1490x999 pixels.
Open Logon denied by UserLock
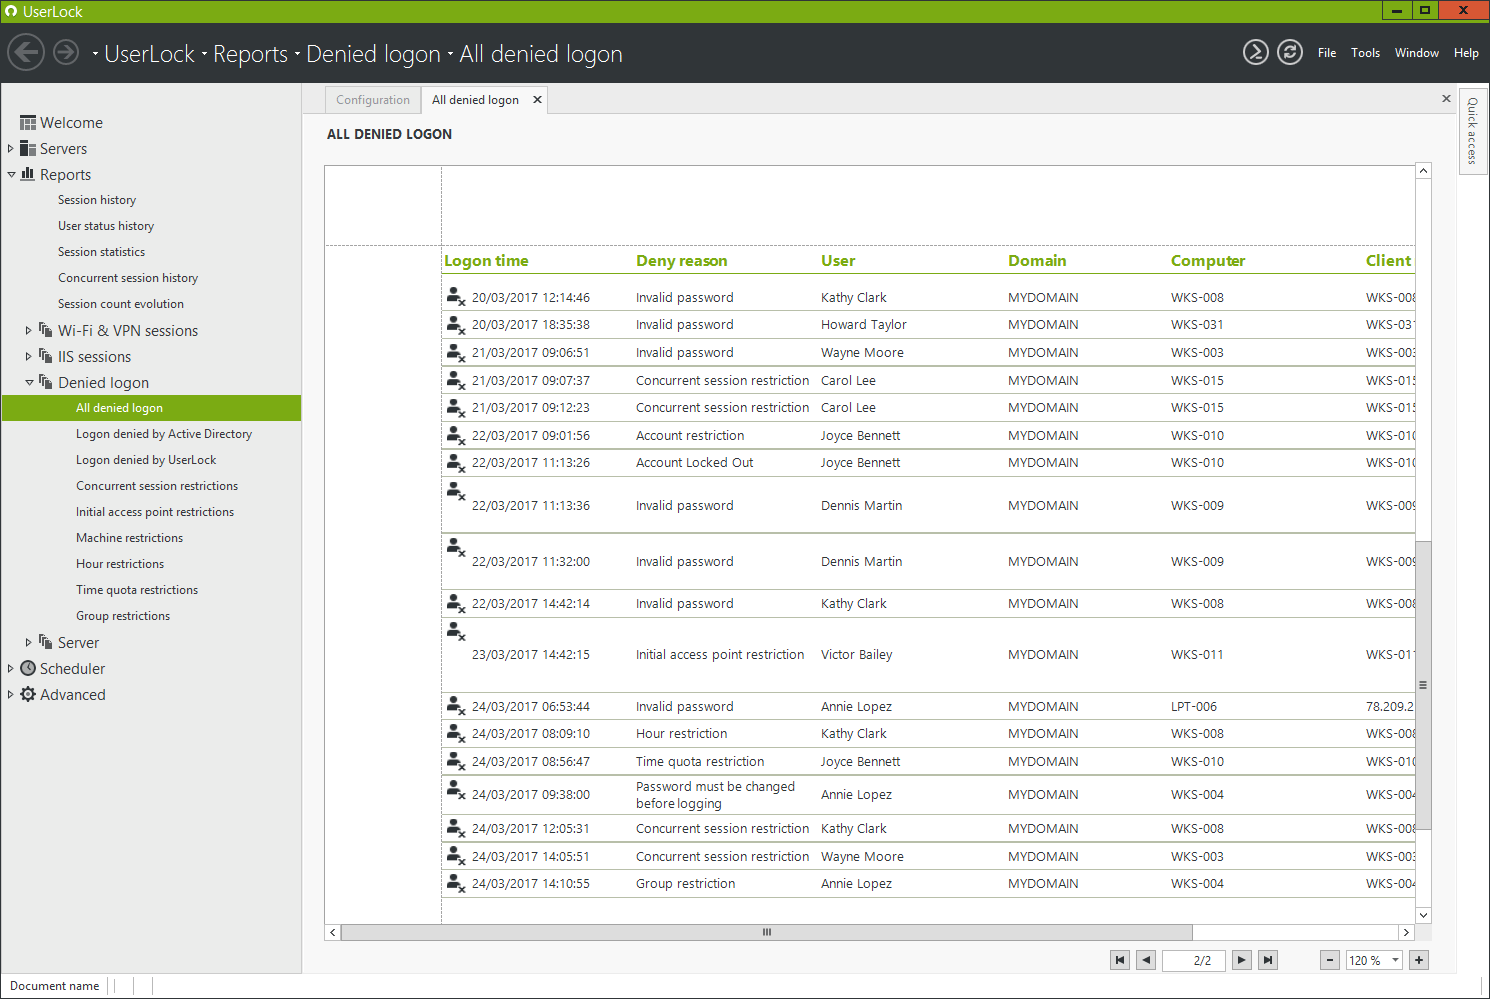[x=146, y=460]
